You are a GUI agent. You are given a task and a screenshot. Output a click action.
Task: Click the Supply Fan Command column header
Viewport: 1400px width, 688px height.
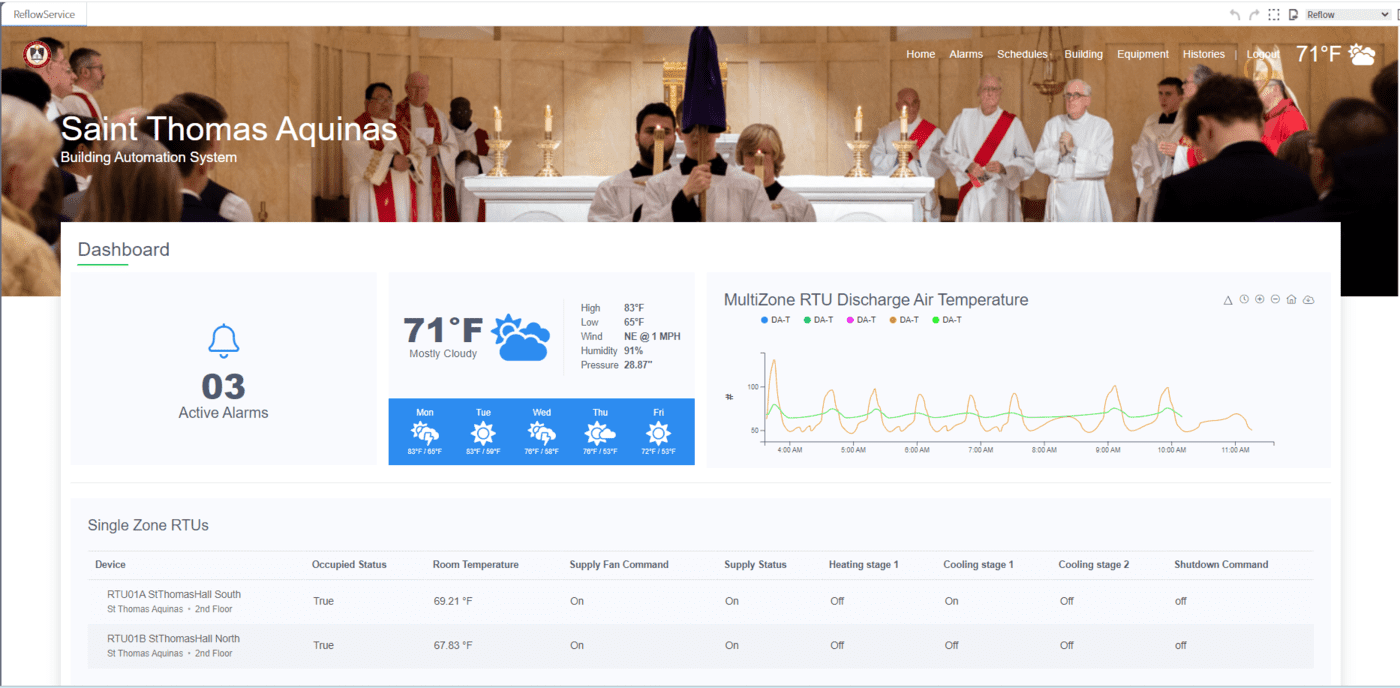(x=619, y=565)
